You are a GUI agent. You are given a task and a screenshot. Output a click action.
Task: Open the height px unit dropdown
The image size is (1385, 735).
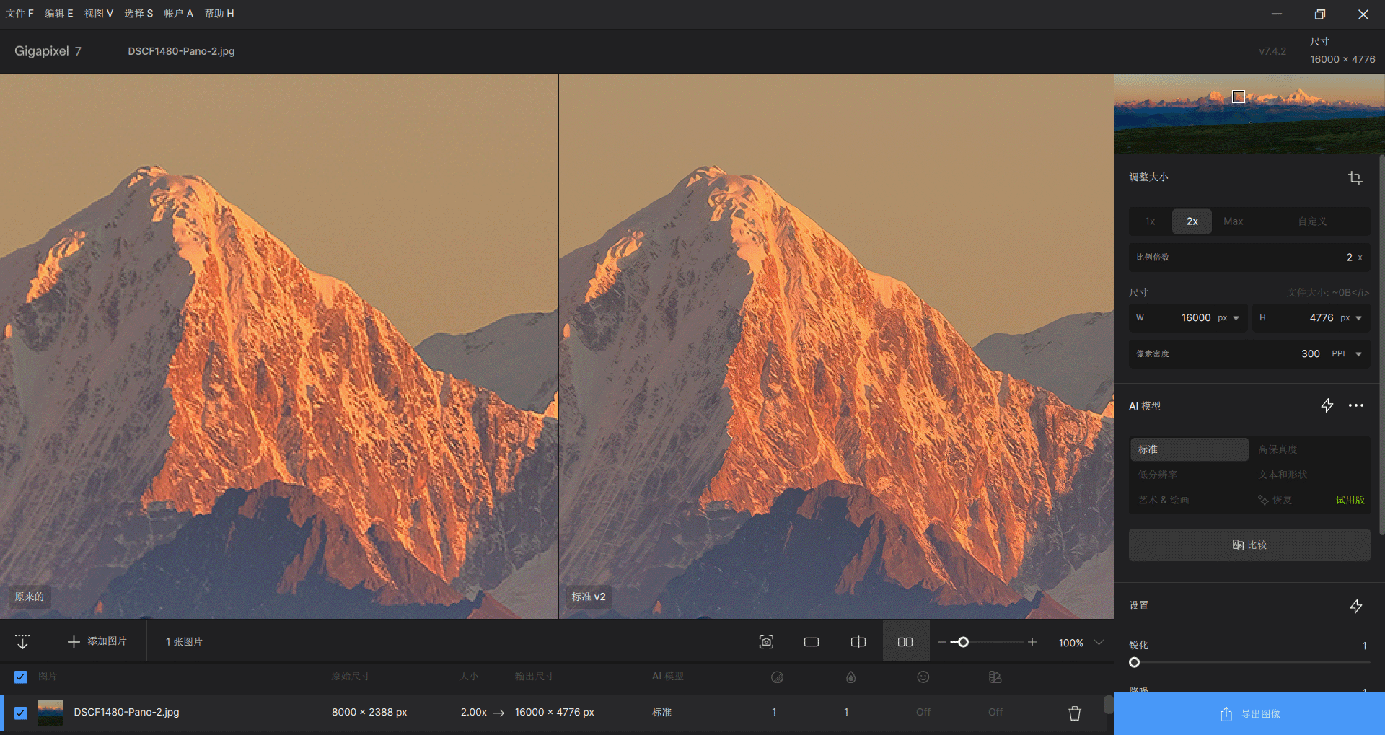point(1350,318)
